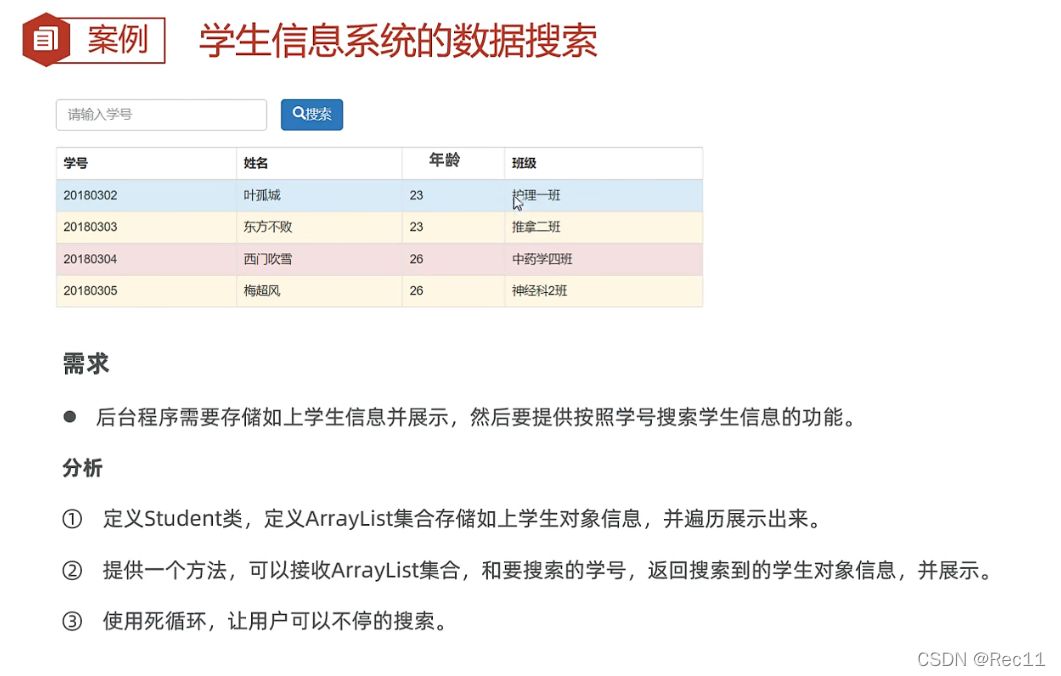Screen dimensions: 1061x676
Task: Click analysis step one about Student类
Action: [x=462, y=519]
